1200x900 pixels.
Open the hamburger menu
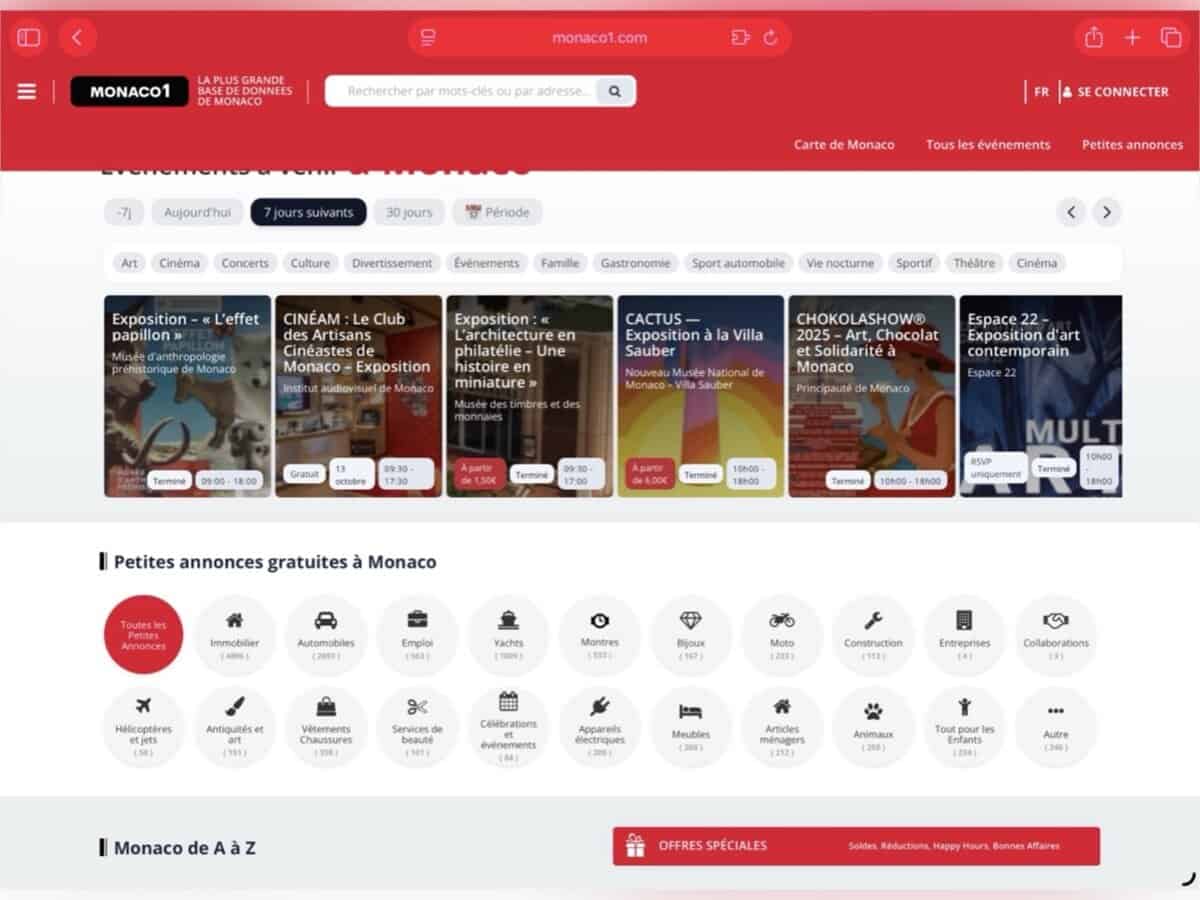point(27,91)
